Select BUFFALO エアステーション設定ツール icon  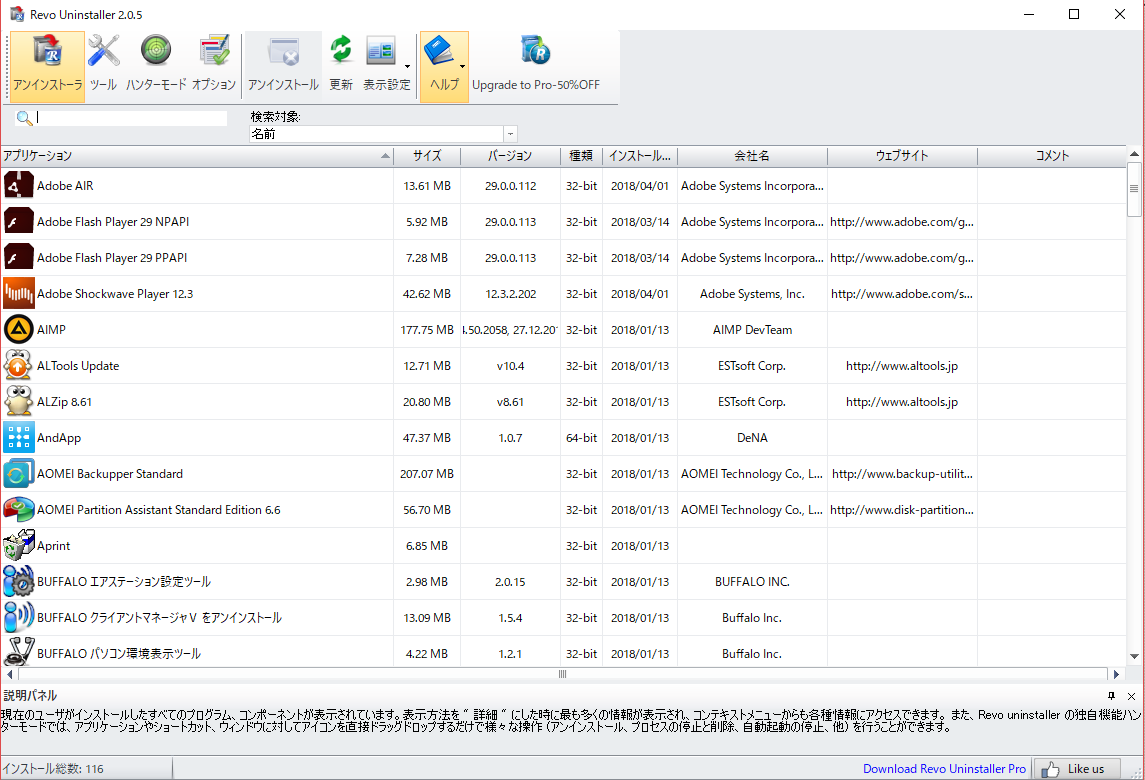point(18,581)
